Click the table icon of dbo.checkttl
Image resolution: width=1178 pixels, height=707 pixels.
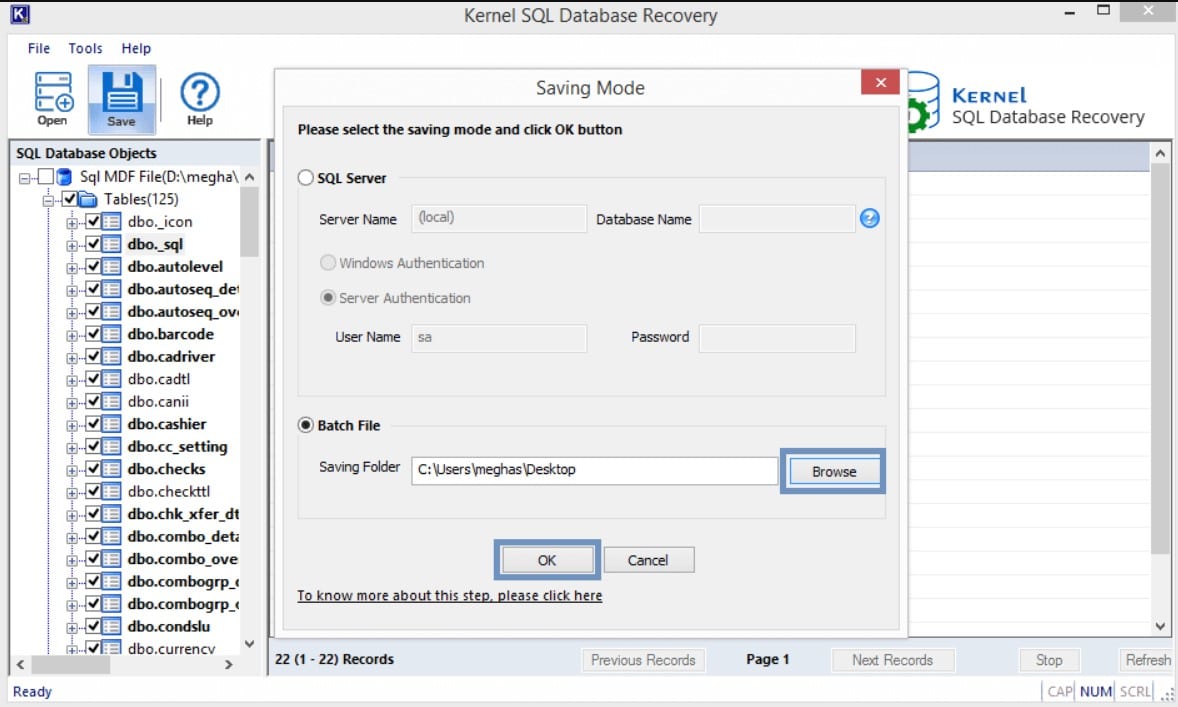pos(111,492)
